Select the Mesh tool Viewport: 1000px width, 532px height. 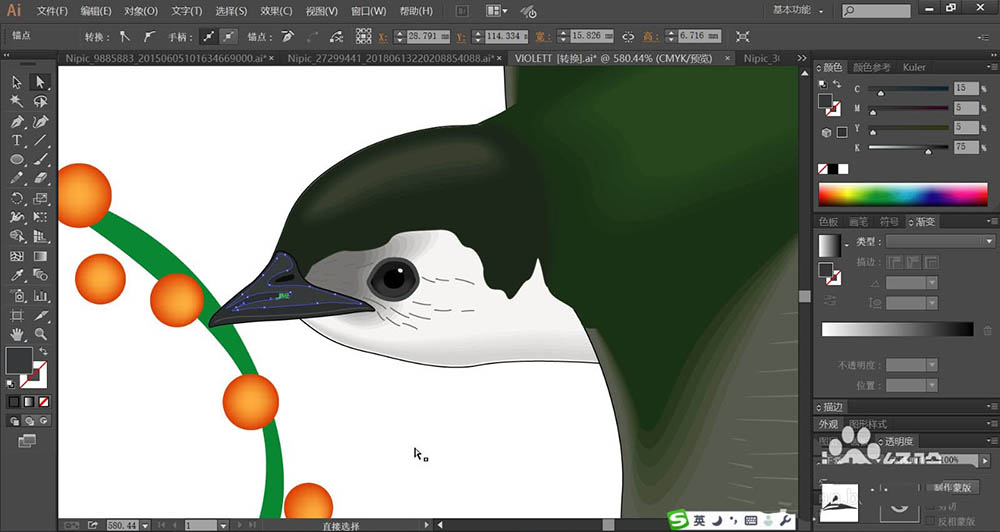(17, 256)
